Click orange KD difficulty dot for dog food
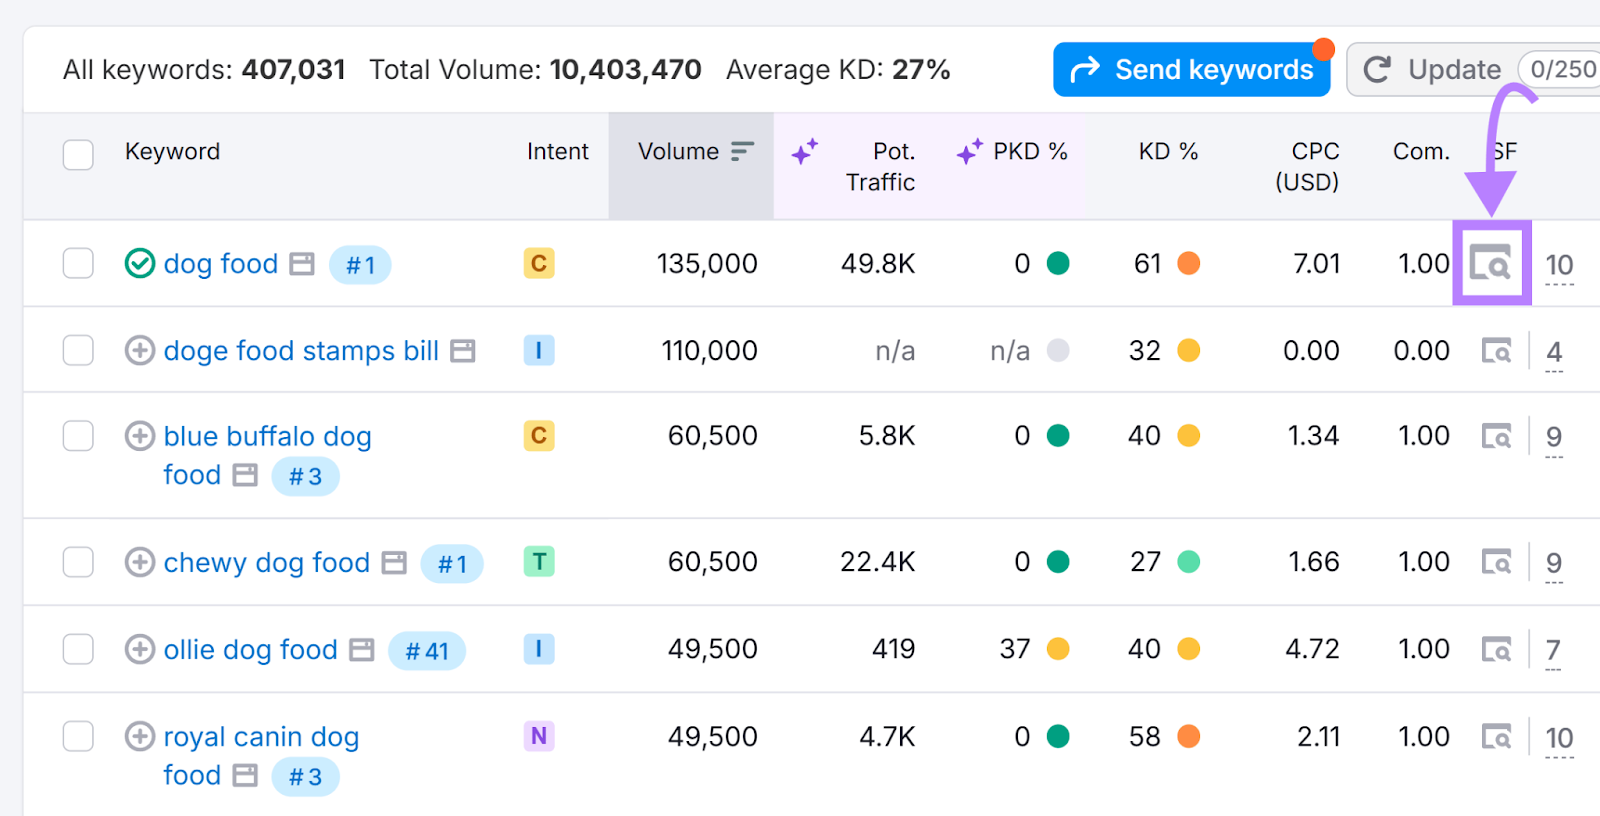The width and height of the screenshot is (1600, 816). (1188, 263)
